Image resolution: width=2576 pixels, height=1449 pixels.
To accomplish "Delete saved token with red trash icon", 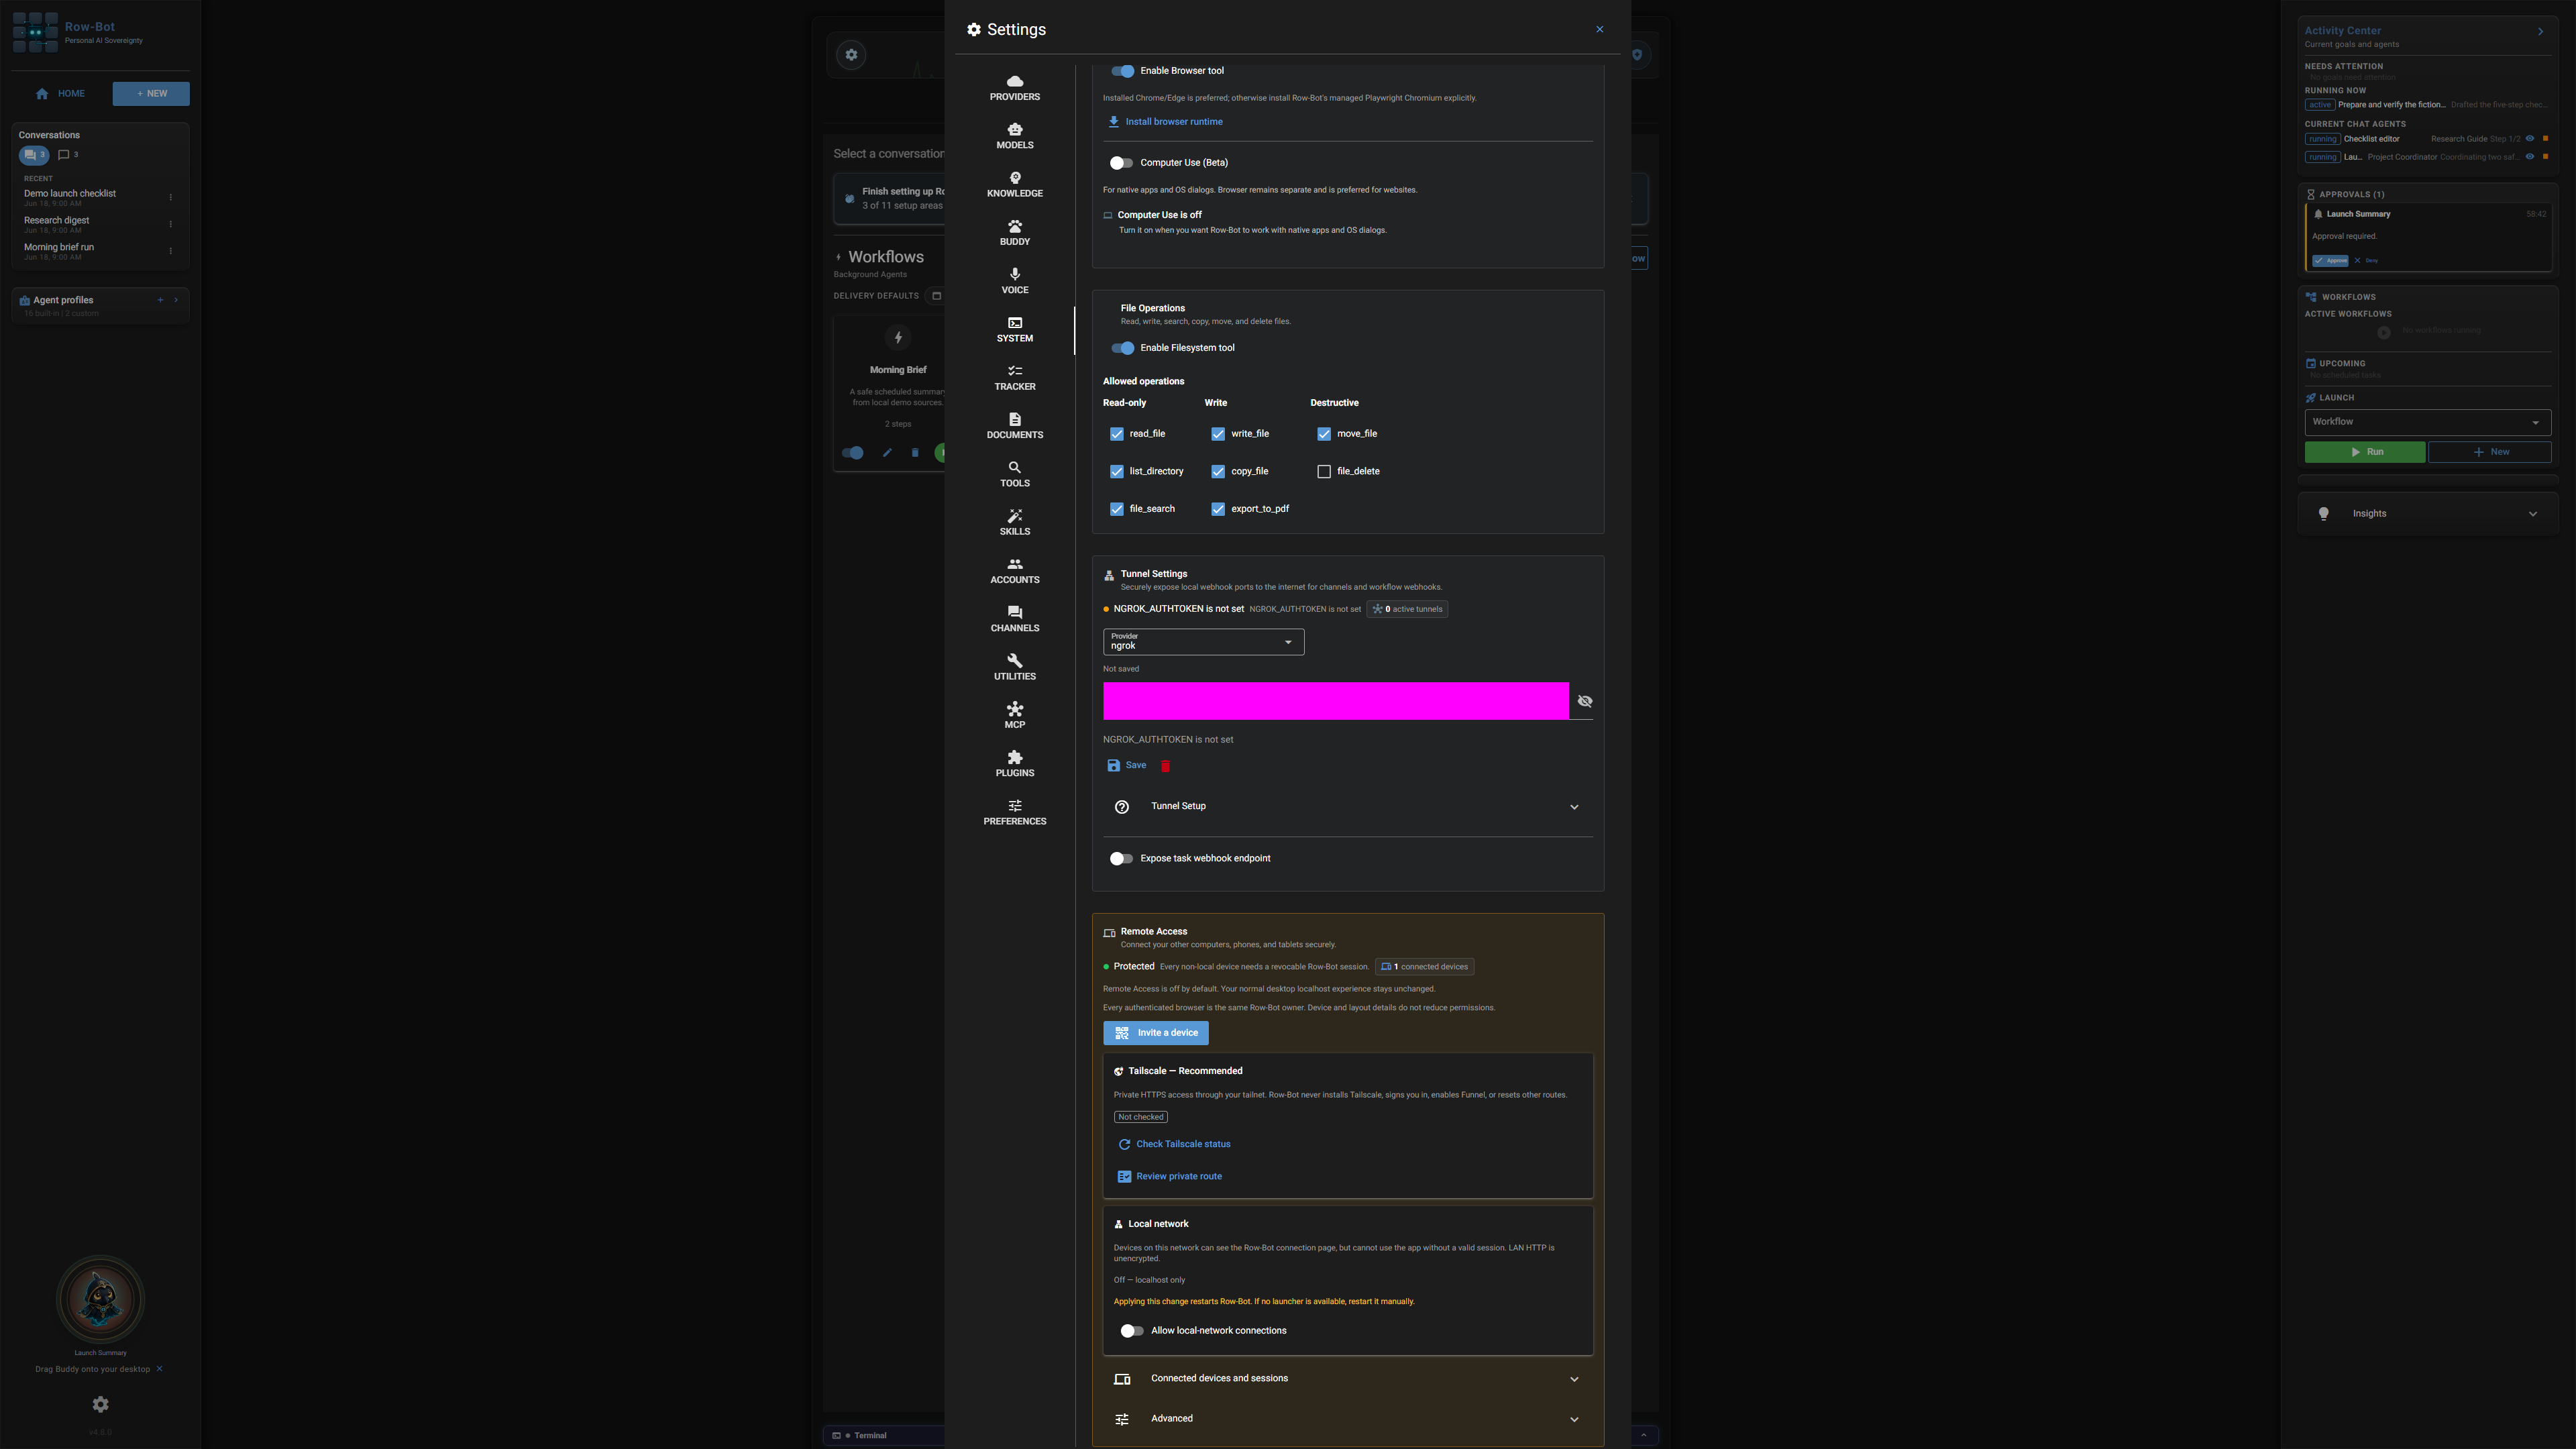I will click(1165, 766).
